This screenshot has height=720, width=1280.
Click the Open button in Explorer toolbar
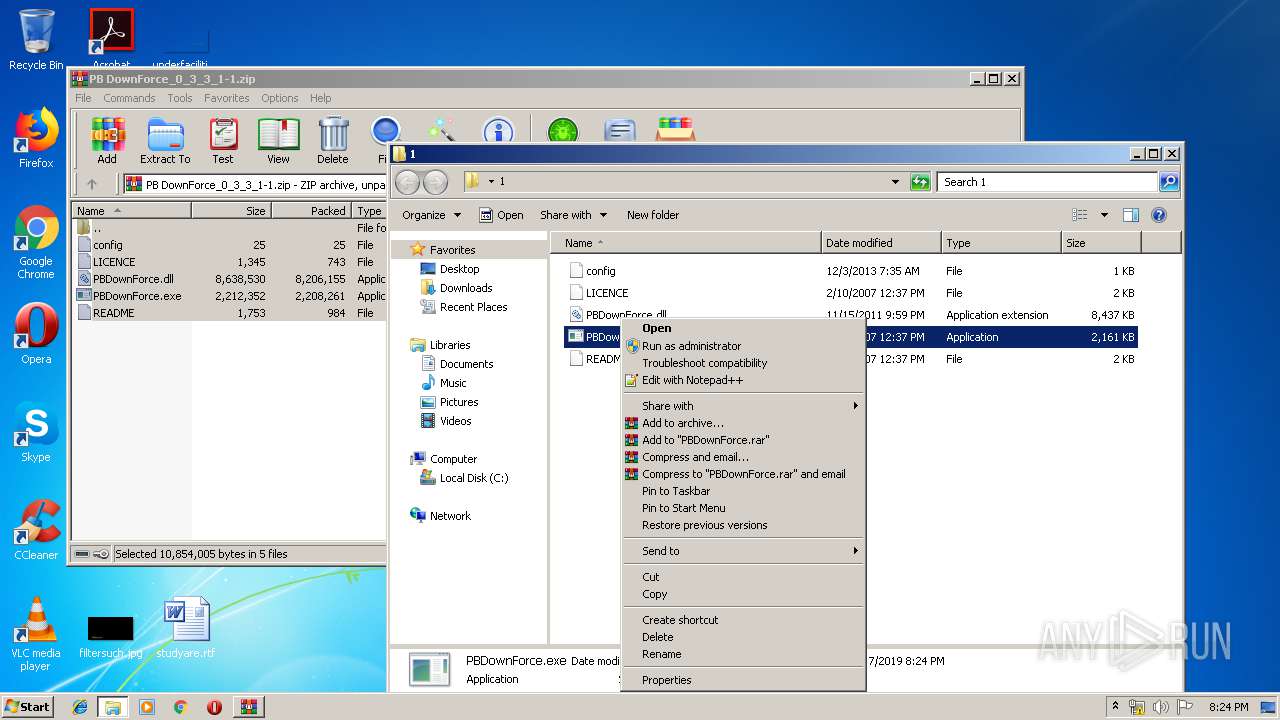(501, 215)
